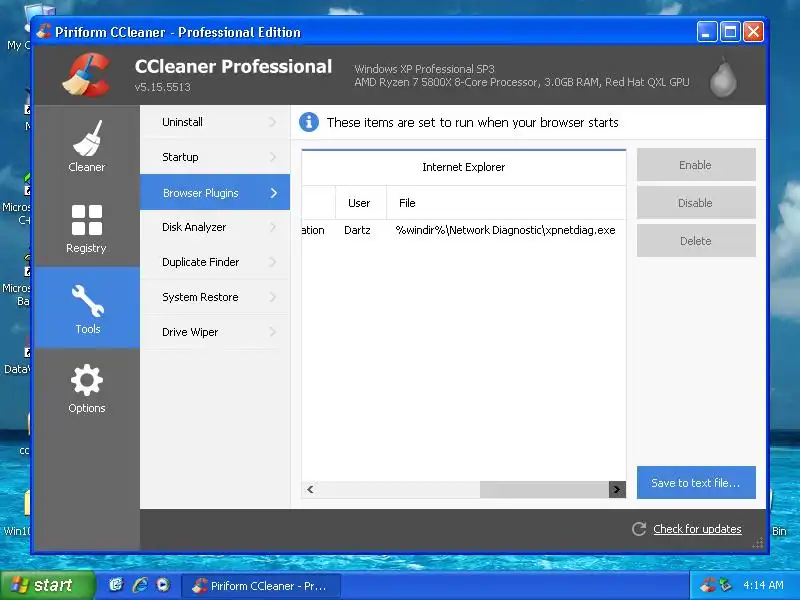Open the Uninstall tool
This screenshot has width=800, height=600.
tap(215, 122)
